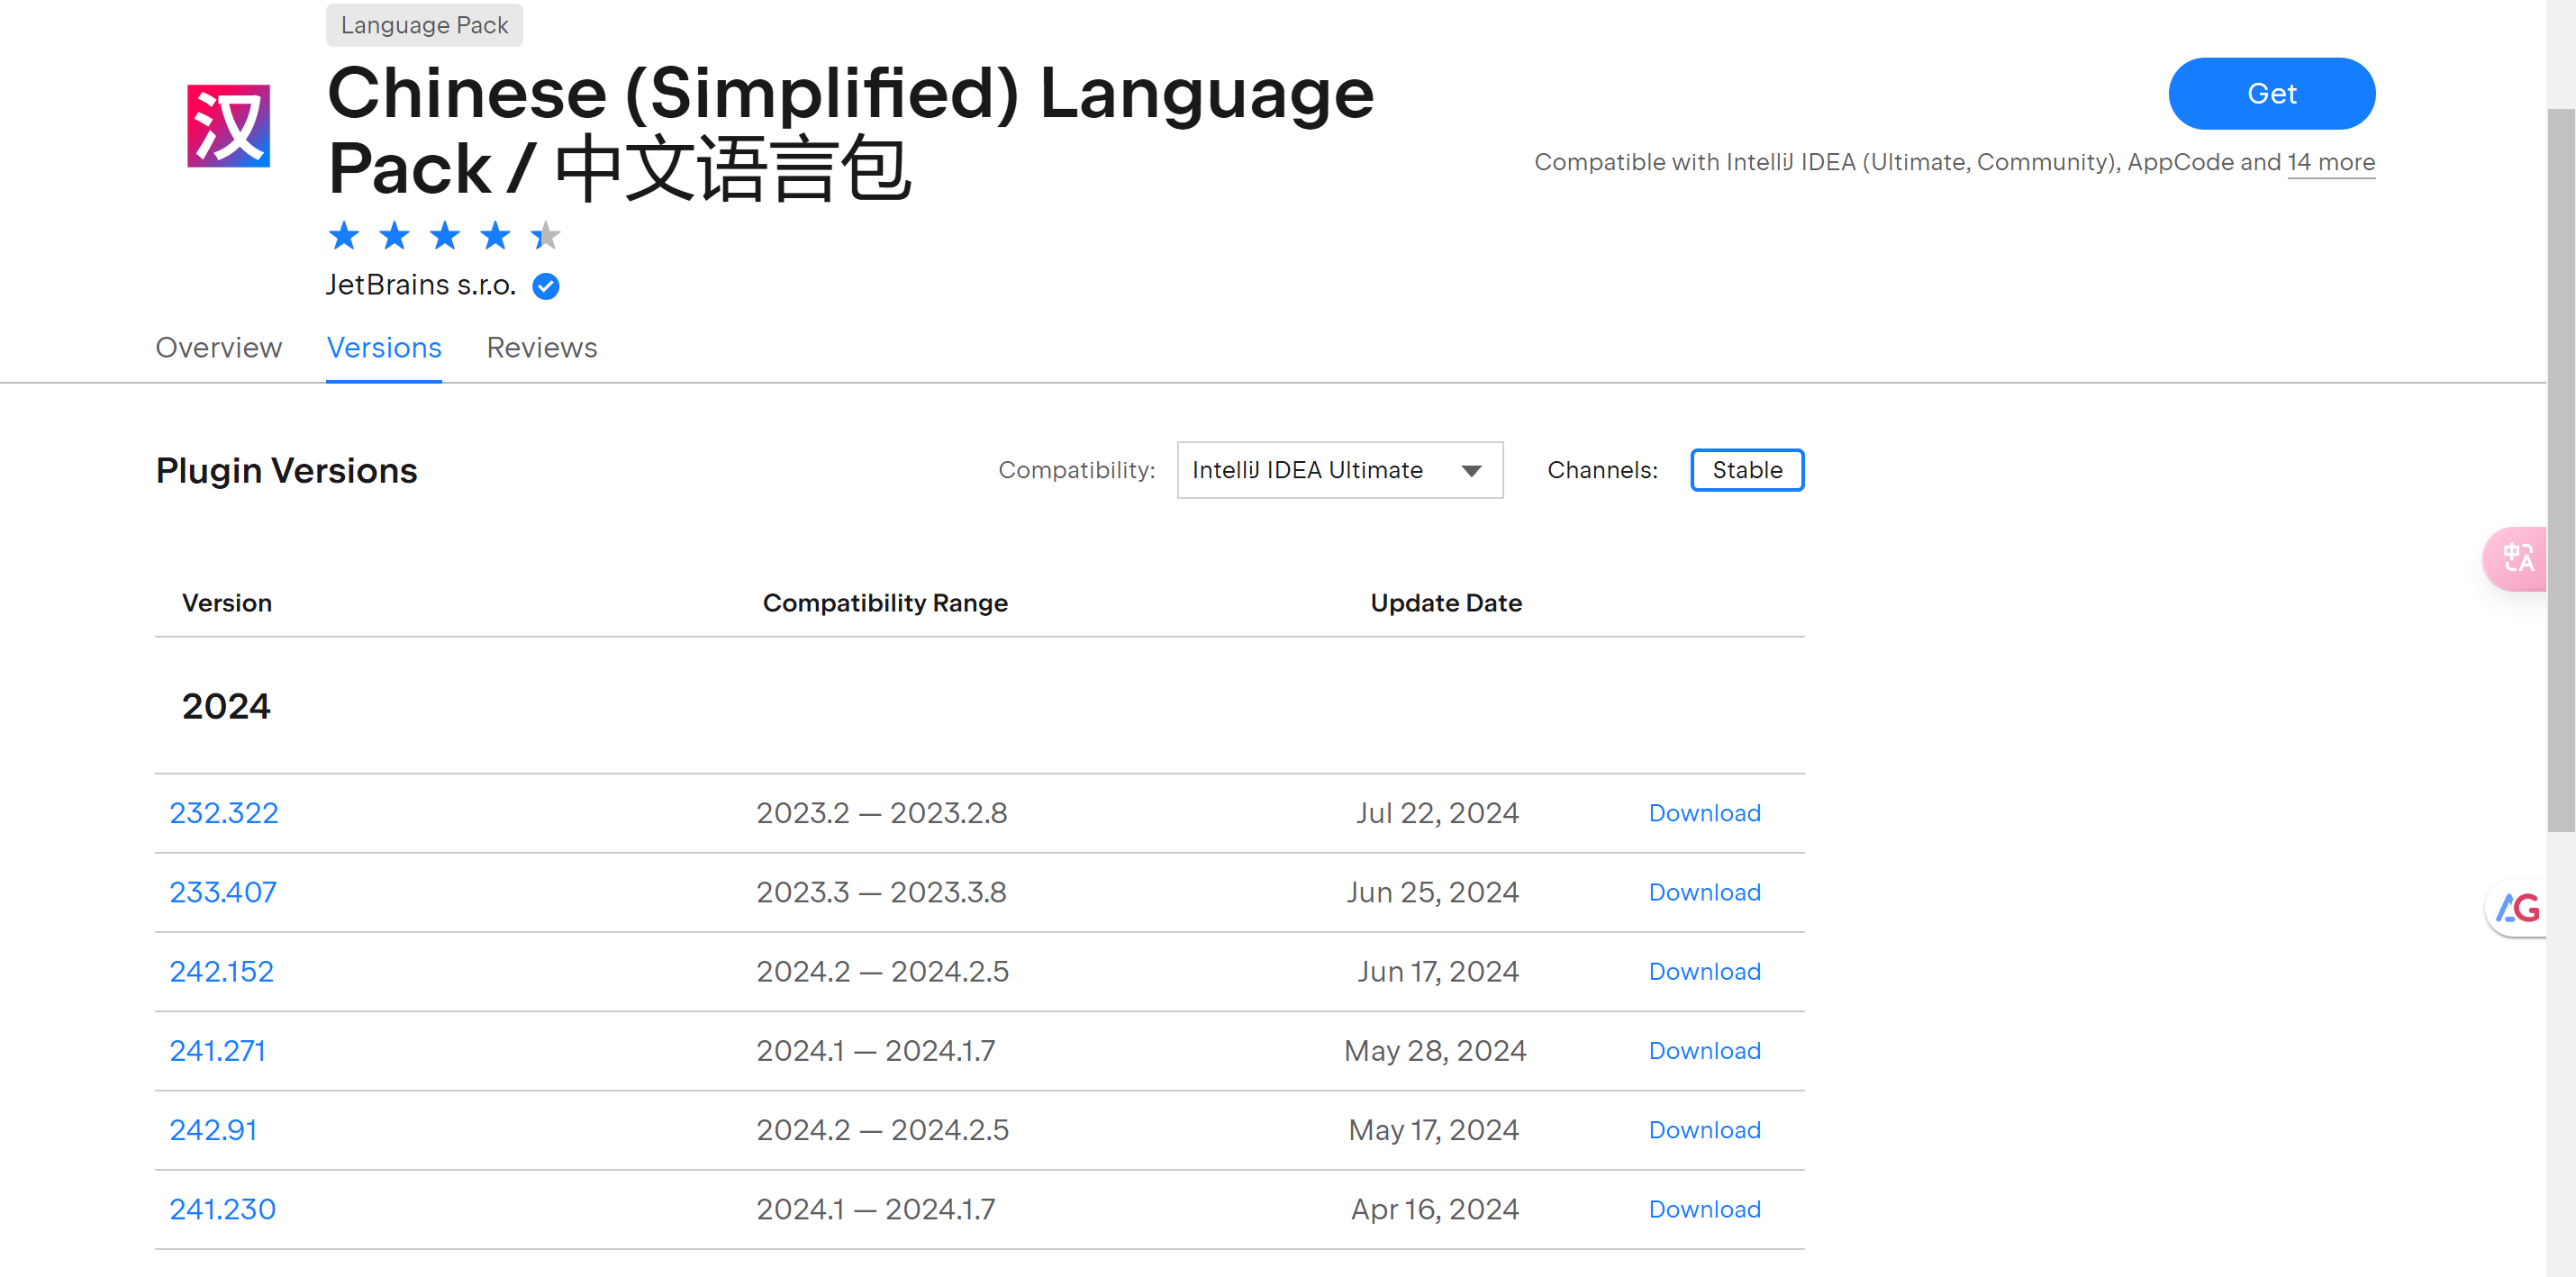Open version 242.152 details link

click(221, 971)
